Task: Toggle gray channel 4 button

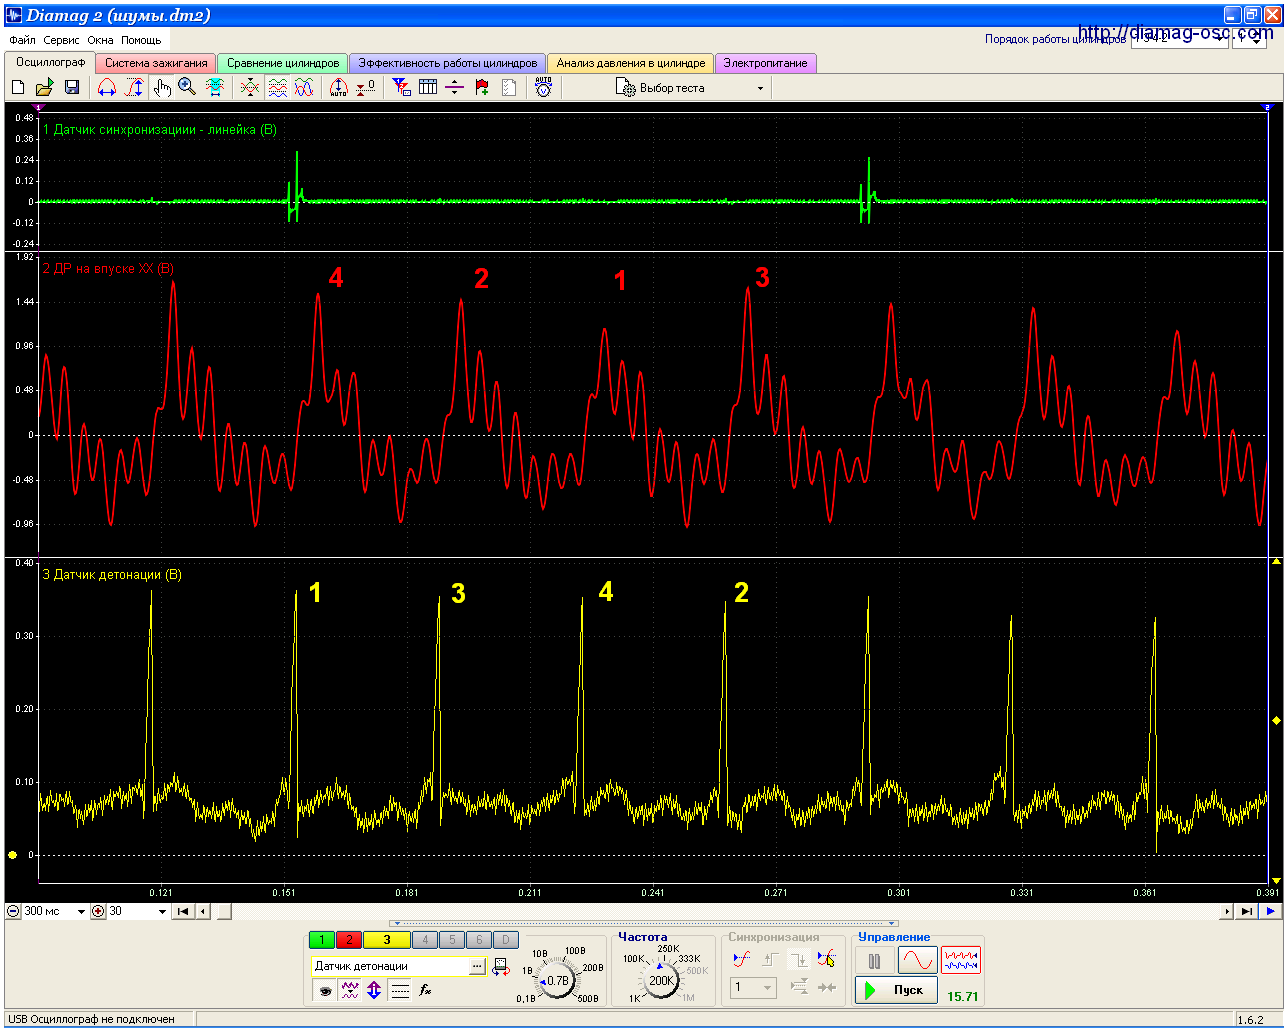Action: 425,940
